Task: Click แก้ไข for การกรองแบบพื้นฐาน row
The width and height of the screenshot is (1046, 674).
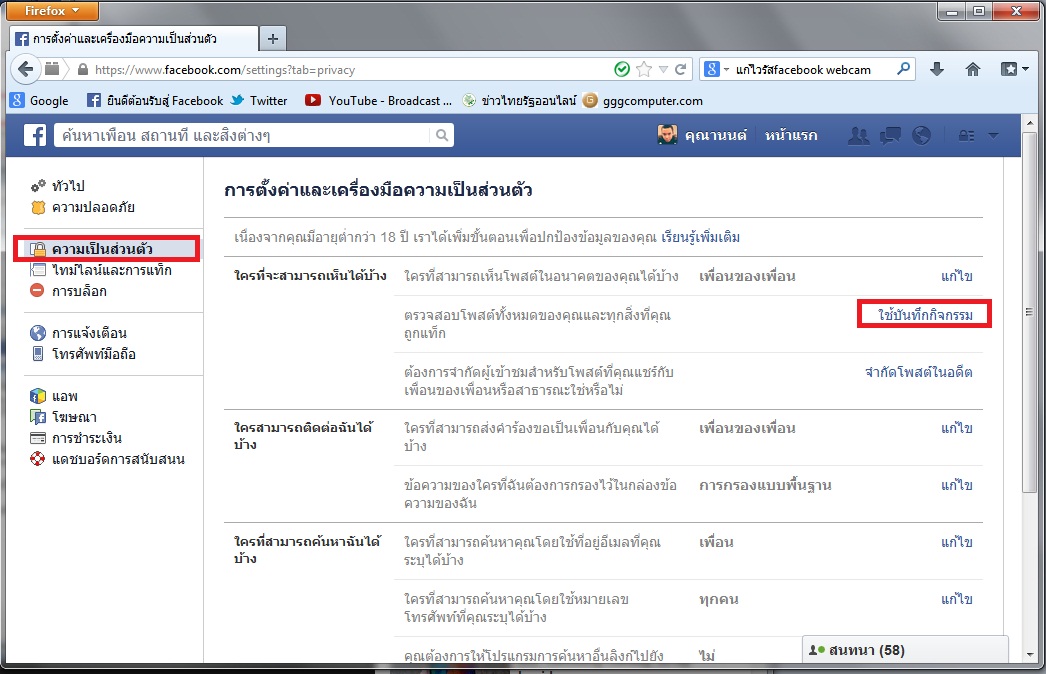Action: click(x=957, y=485)
